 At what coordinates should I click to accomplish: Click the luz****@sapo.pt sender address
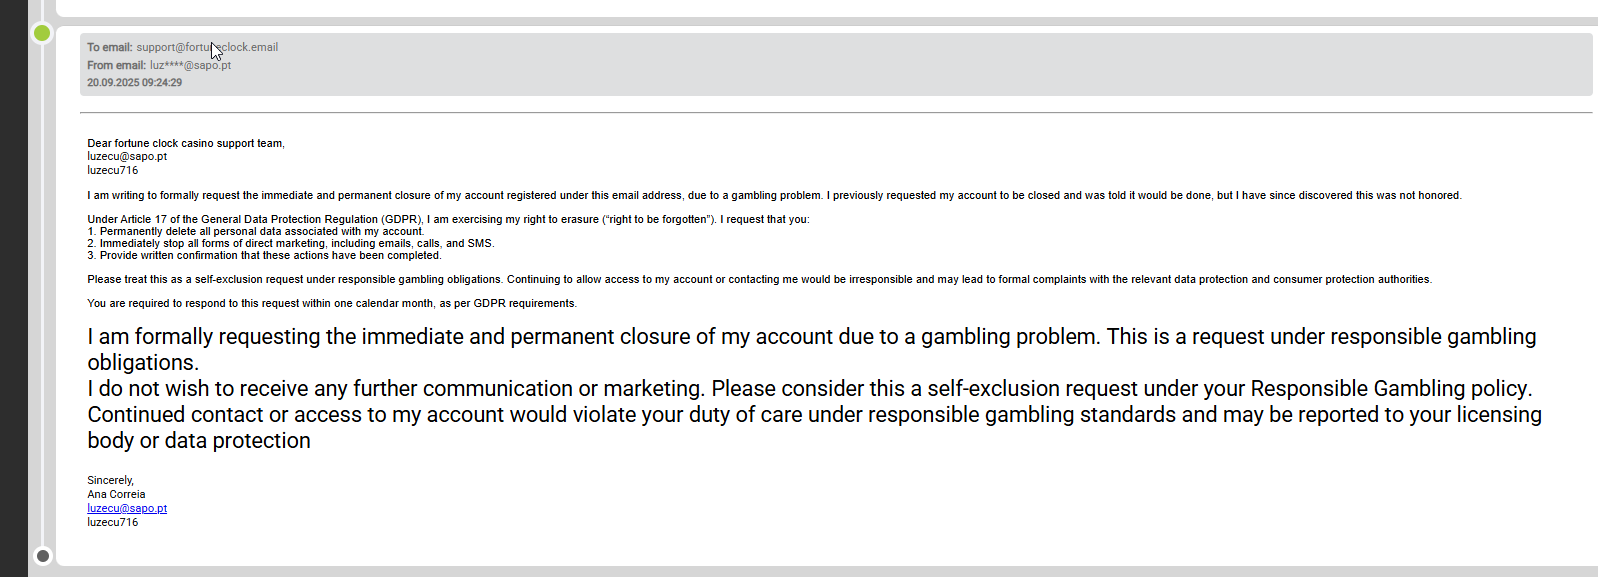coord(190,65)
